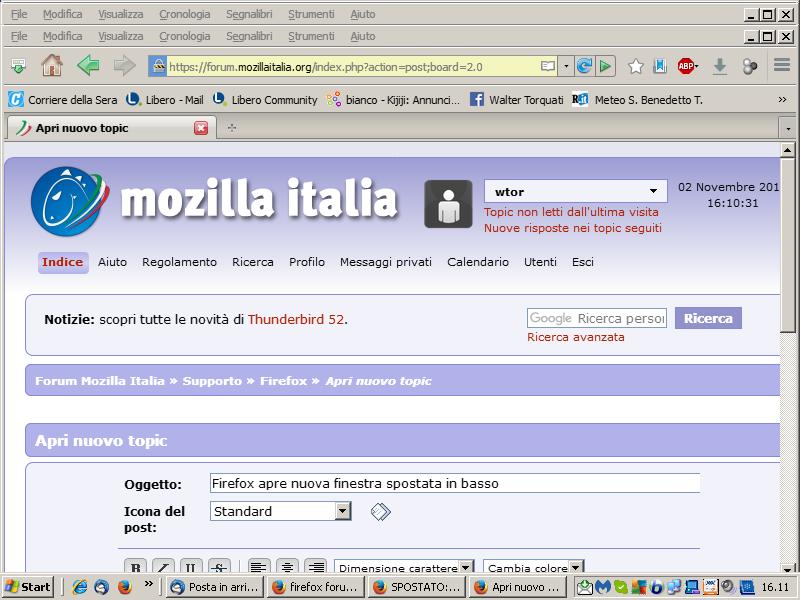Open the Ricerca avanzata link

(576, 337)
